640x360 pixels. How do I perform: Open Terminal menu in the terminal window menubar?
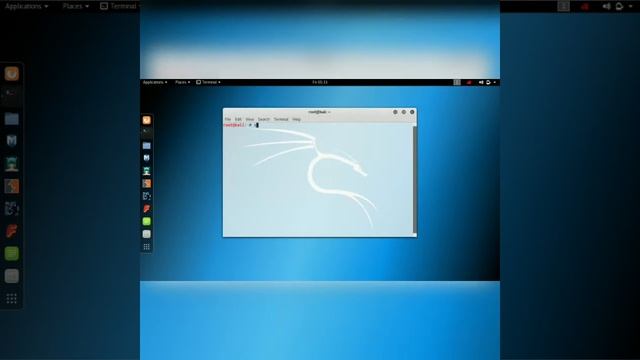pos(281,119)
